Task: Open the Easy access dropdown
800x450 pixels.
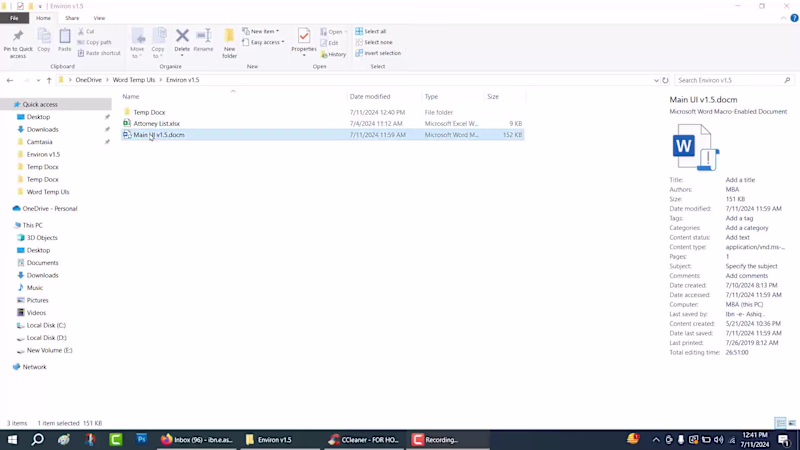Action: point(263,42)
